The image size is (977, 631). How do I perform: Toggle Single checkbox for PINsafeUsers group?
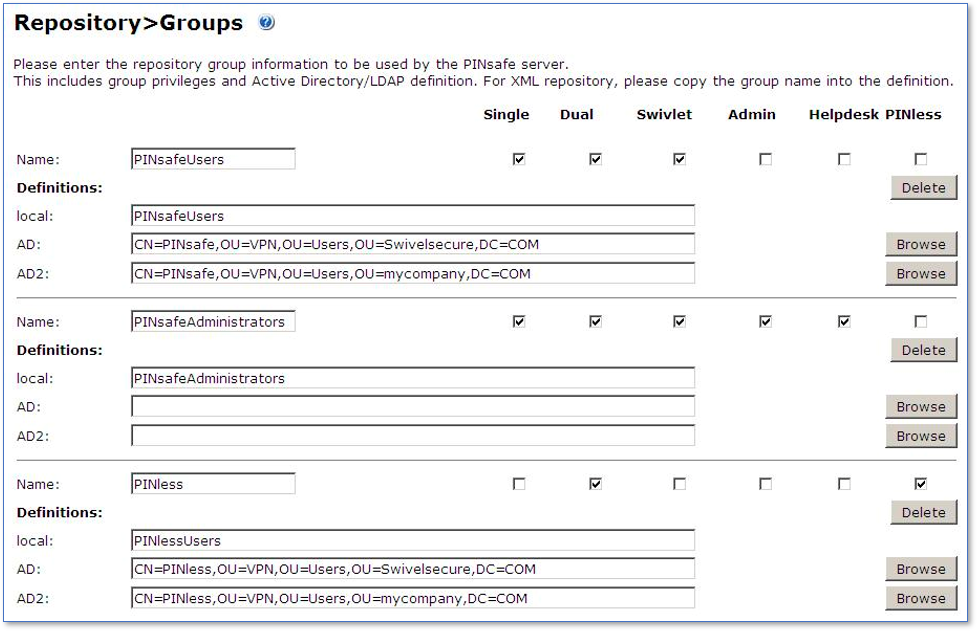(519, 159)
